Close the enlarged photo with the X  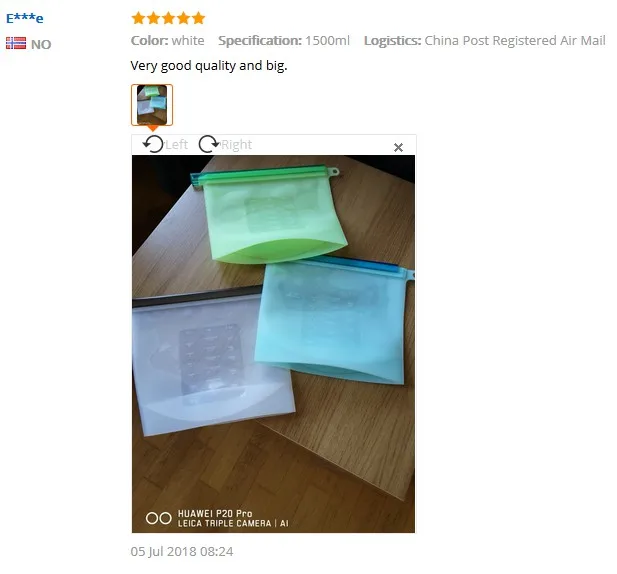[398, 147]
